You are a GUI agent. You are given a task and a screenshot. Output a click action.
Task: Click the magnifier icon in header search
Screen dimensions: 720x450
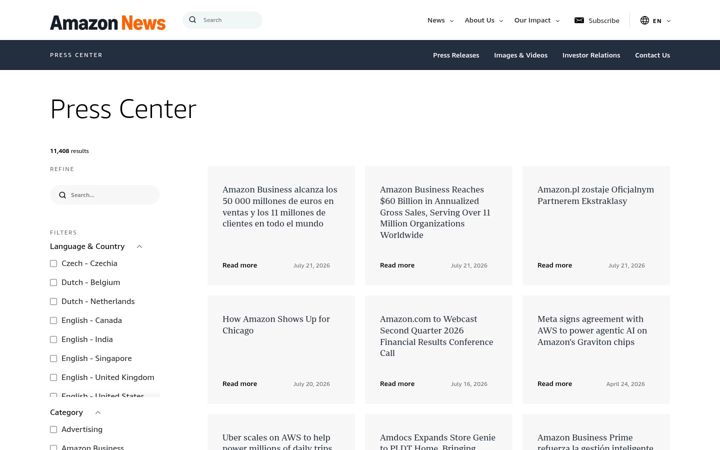[192, 20]
